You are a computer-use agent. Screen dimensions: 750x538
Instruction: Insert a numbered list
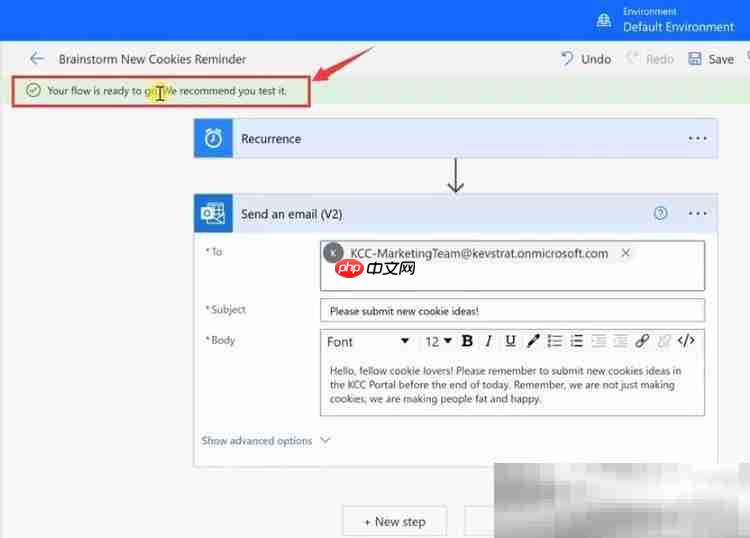point(577,341)
